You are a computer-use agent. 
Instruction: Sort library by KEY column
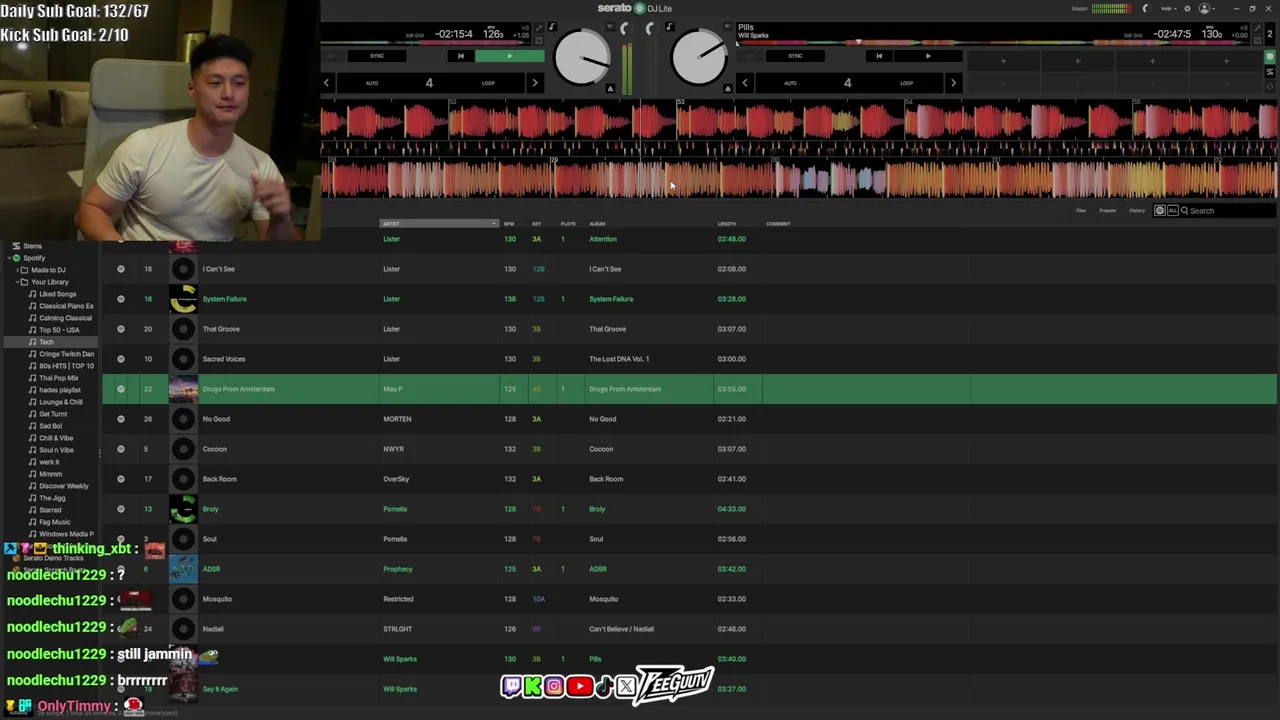537,224
